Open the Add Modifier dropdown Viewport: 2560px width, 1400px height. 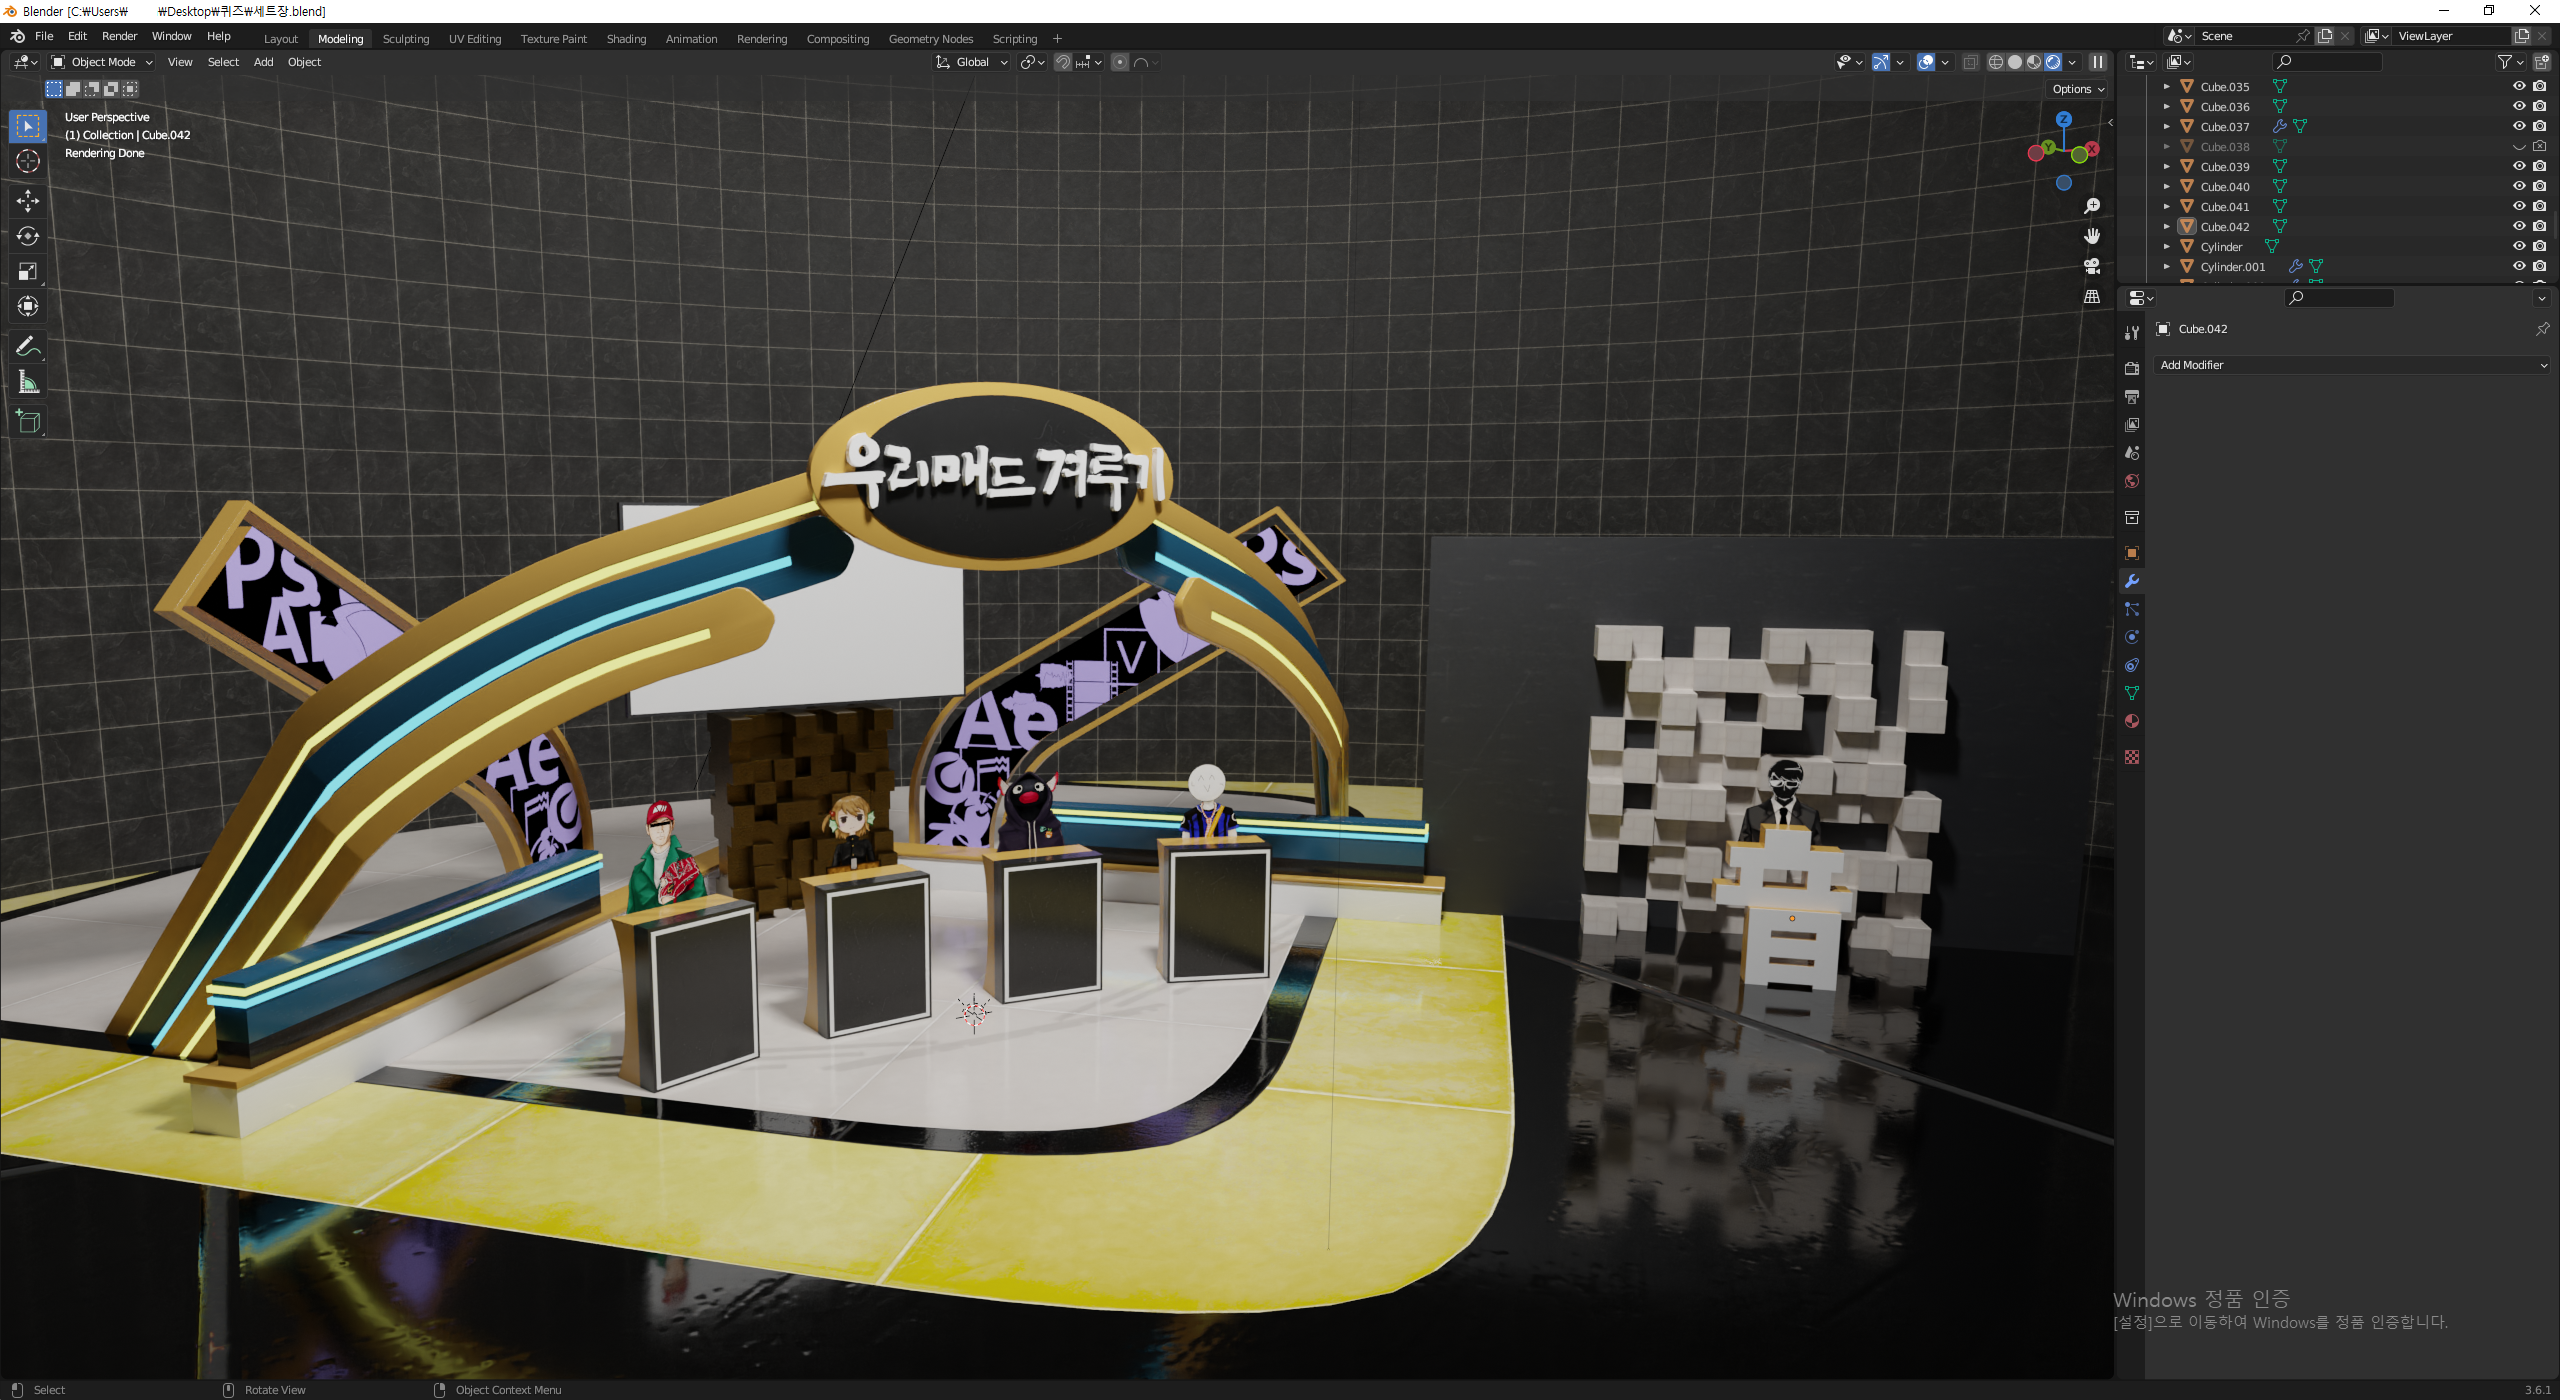[x=2352, y=366]
